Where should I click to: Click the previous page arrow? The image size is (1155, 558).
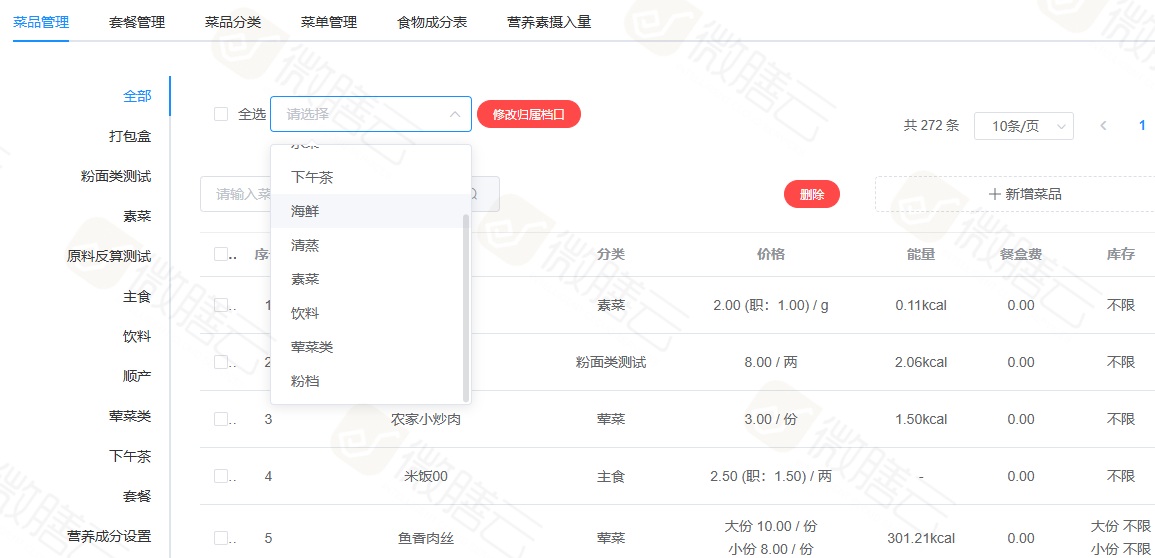[x=1104, y=126]
